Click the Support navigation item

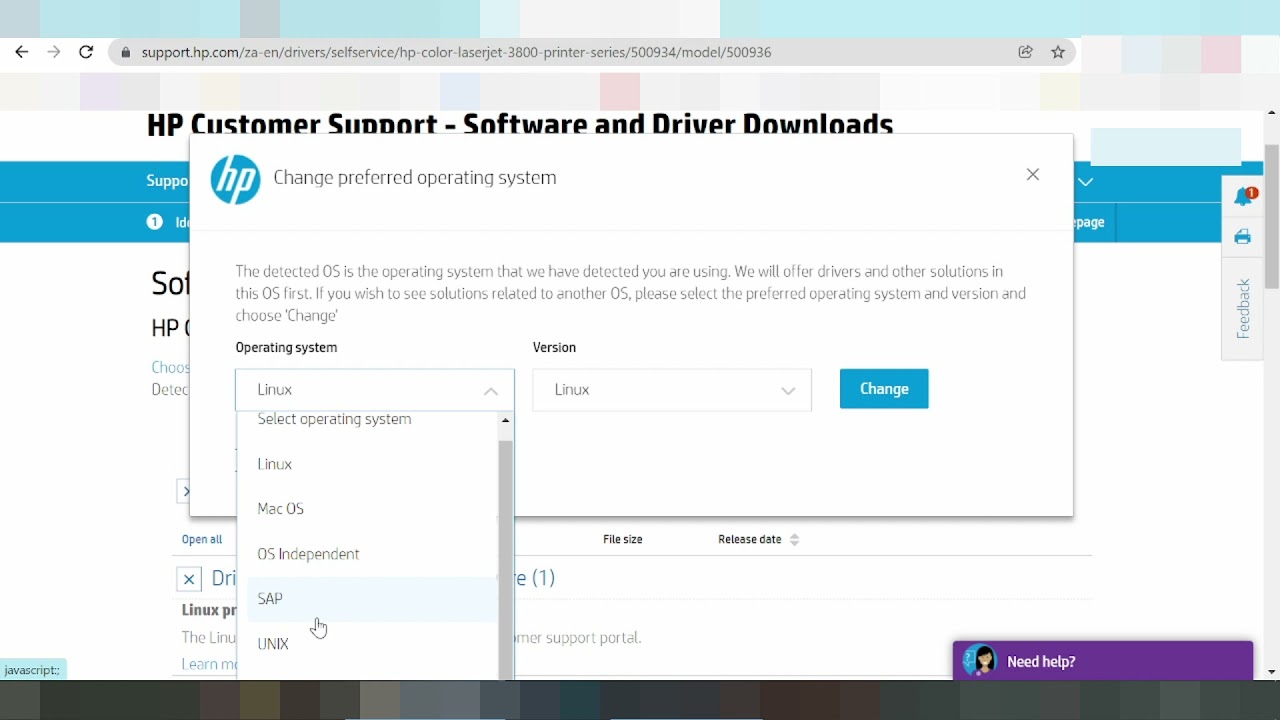point(167,181)
